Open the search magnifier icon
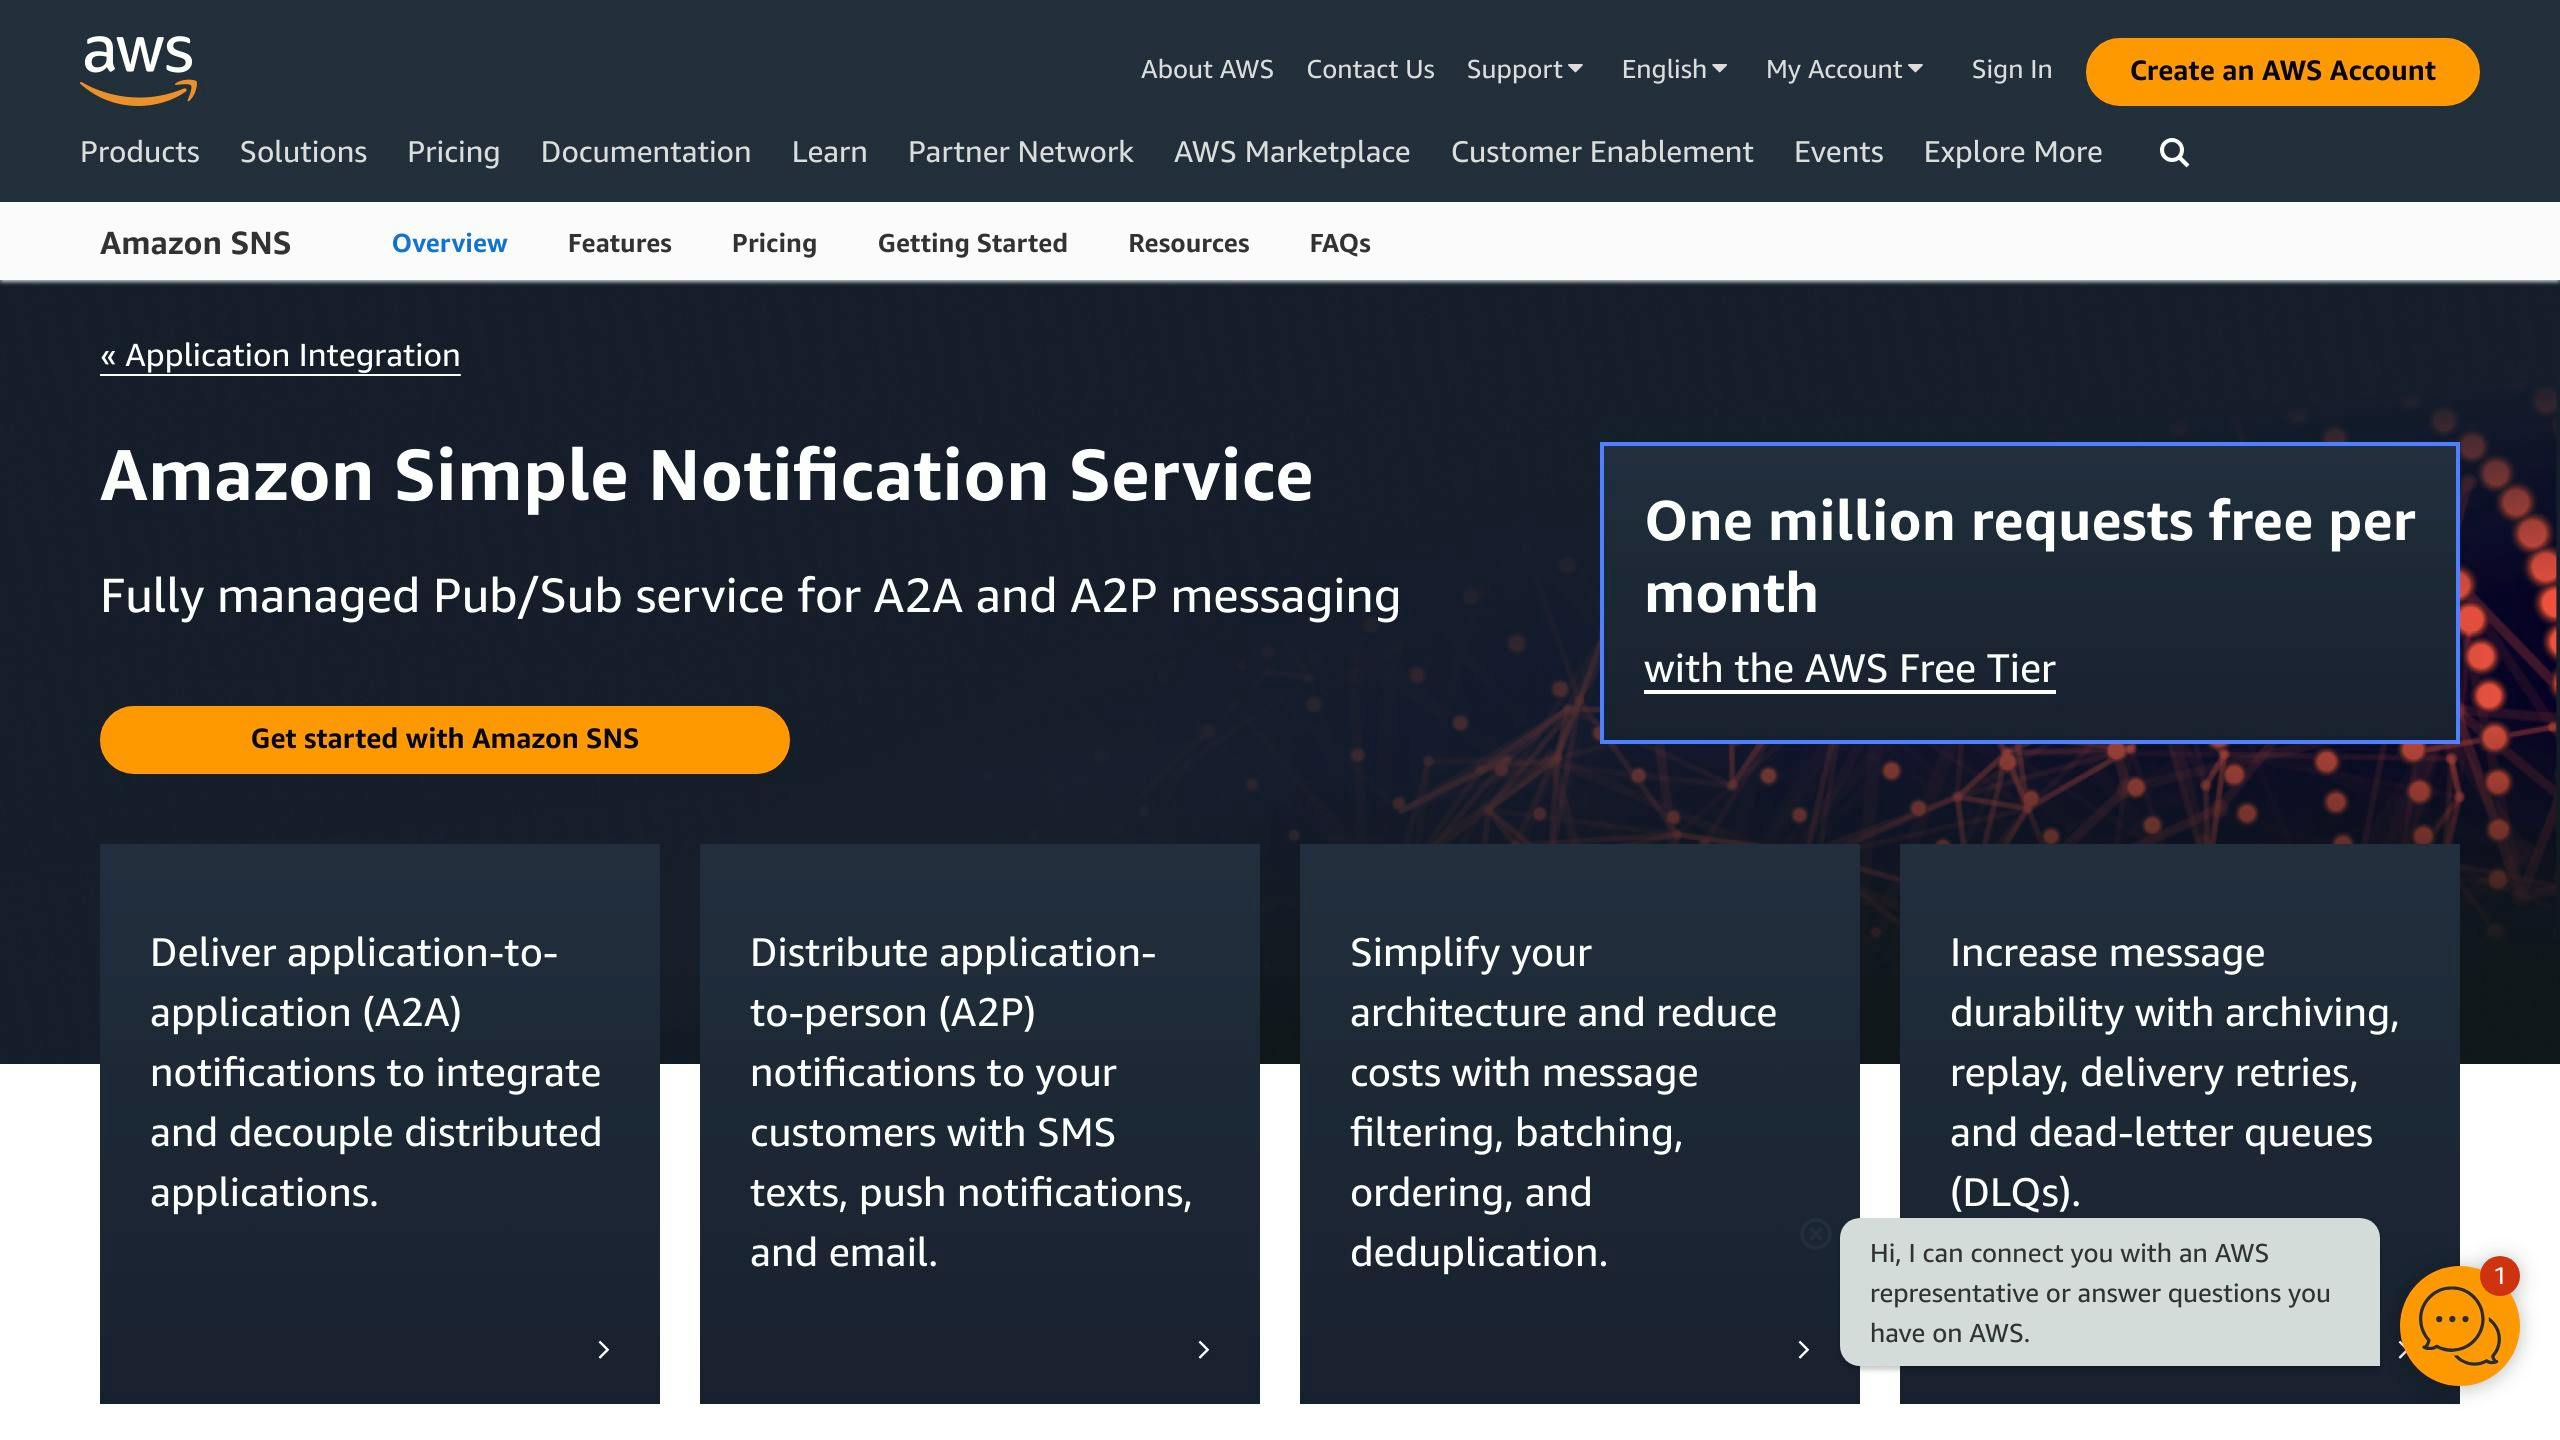The height and width of the screenshot is (1440, 2560). 2174,152
